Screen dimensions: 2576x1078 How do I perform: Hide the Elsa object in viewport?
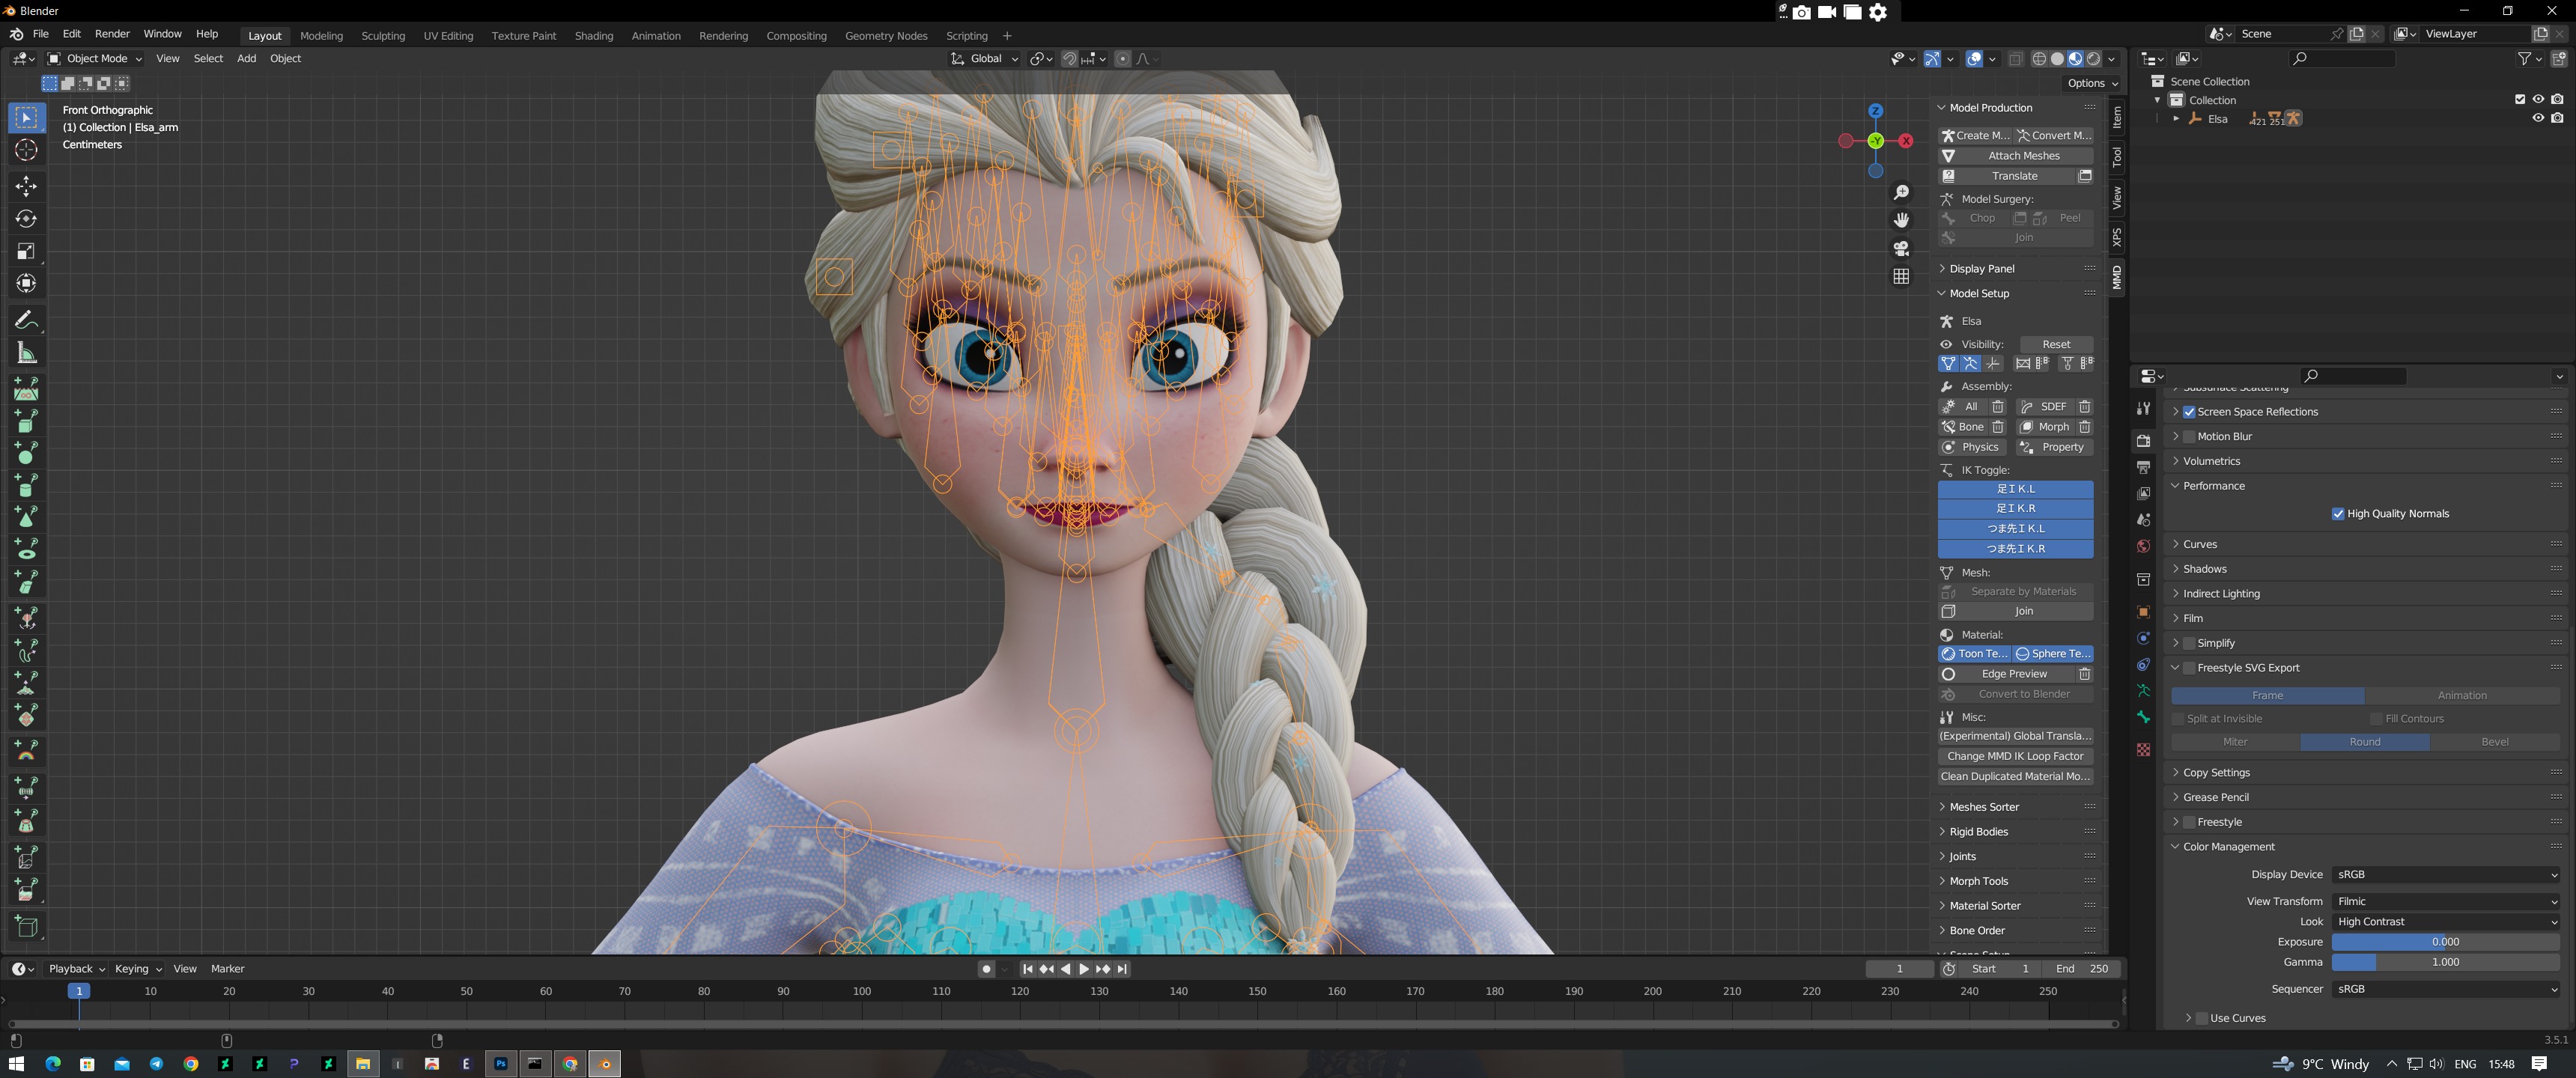[x=2538, y=118]
